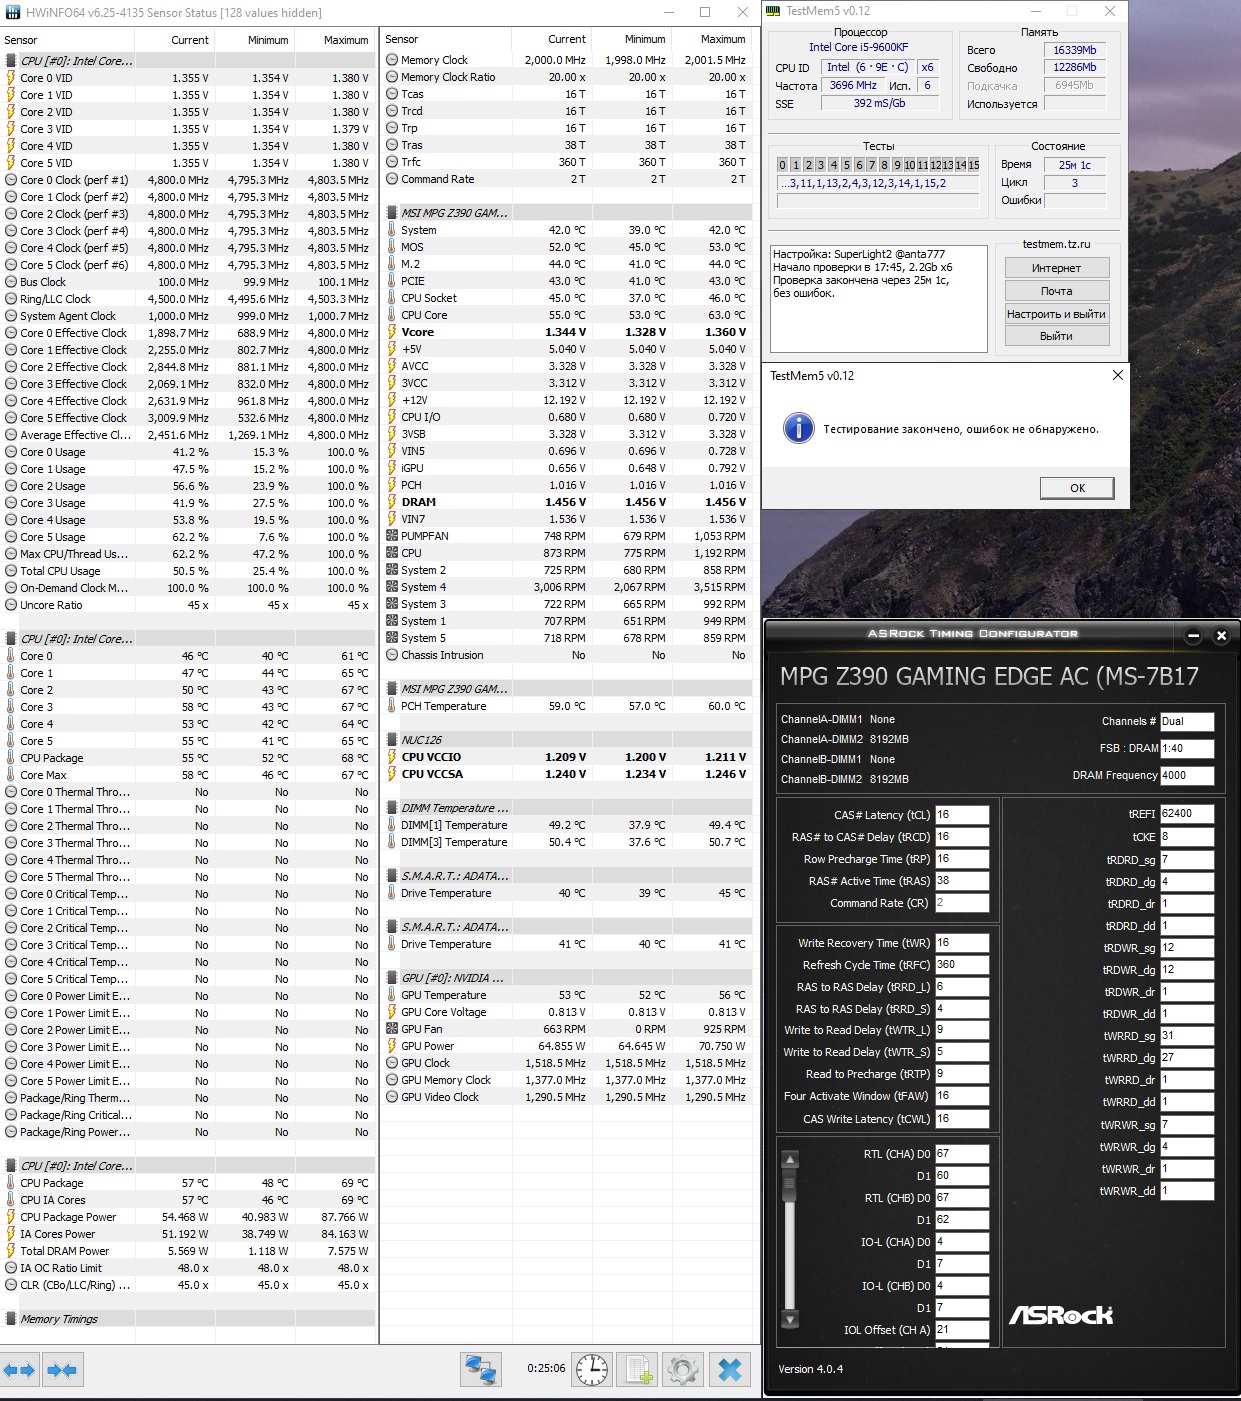Click the lightning icon beside DRAM voltage row
Viewport: 1241px width, 1401px height.
point(392,502)
